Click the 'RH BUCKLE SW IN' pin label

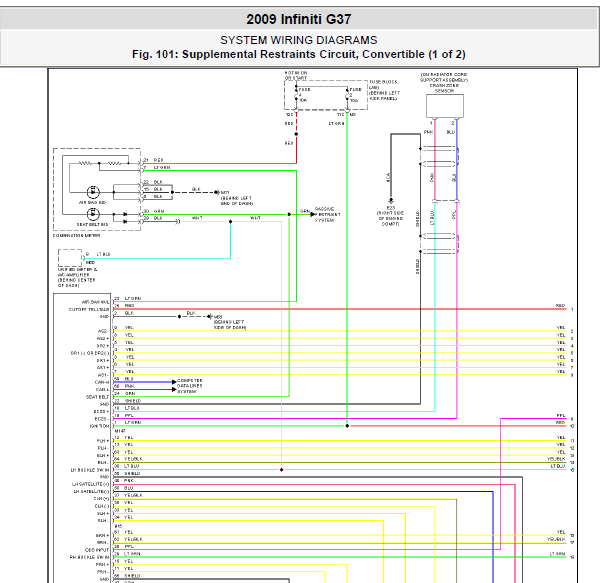89,557
